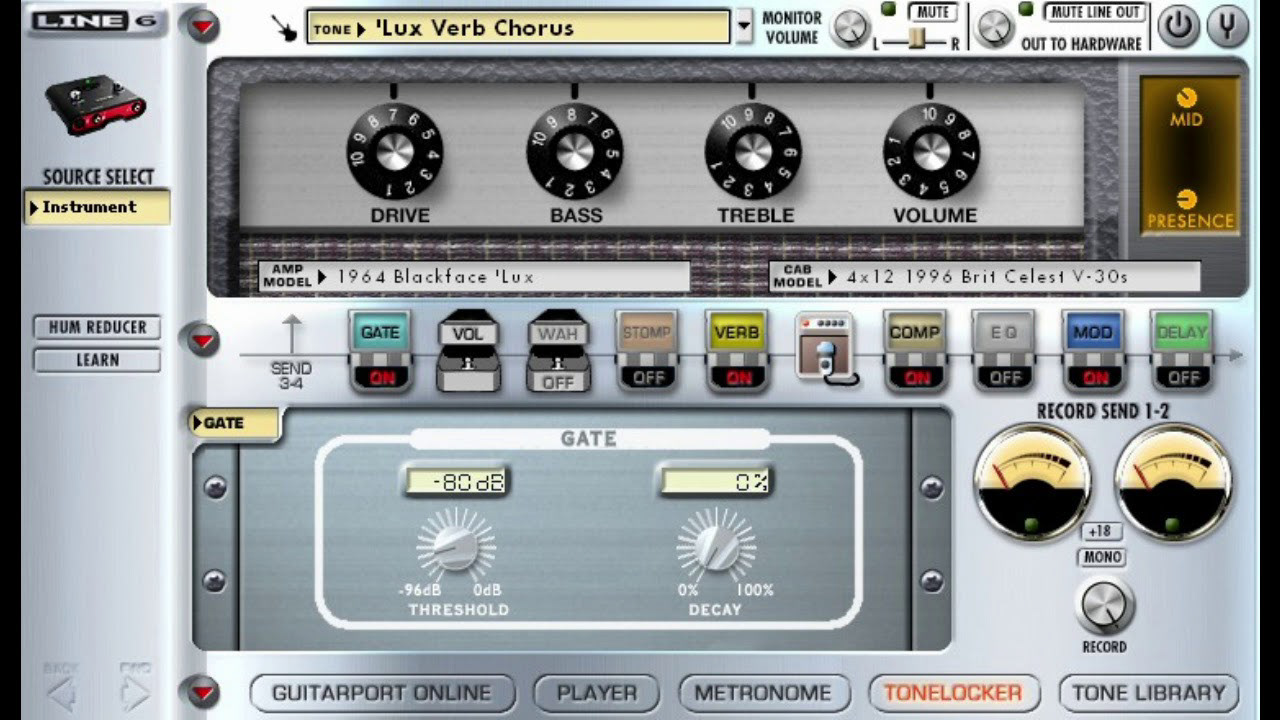Toggle the Wah OFF switch
This screenshot has width=1280, height=720.
point(558,382)
